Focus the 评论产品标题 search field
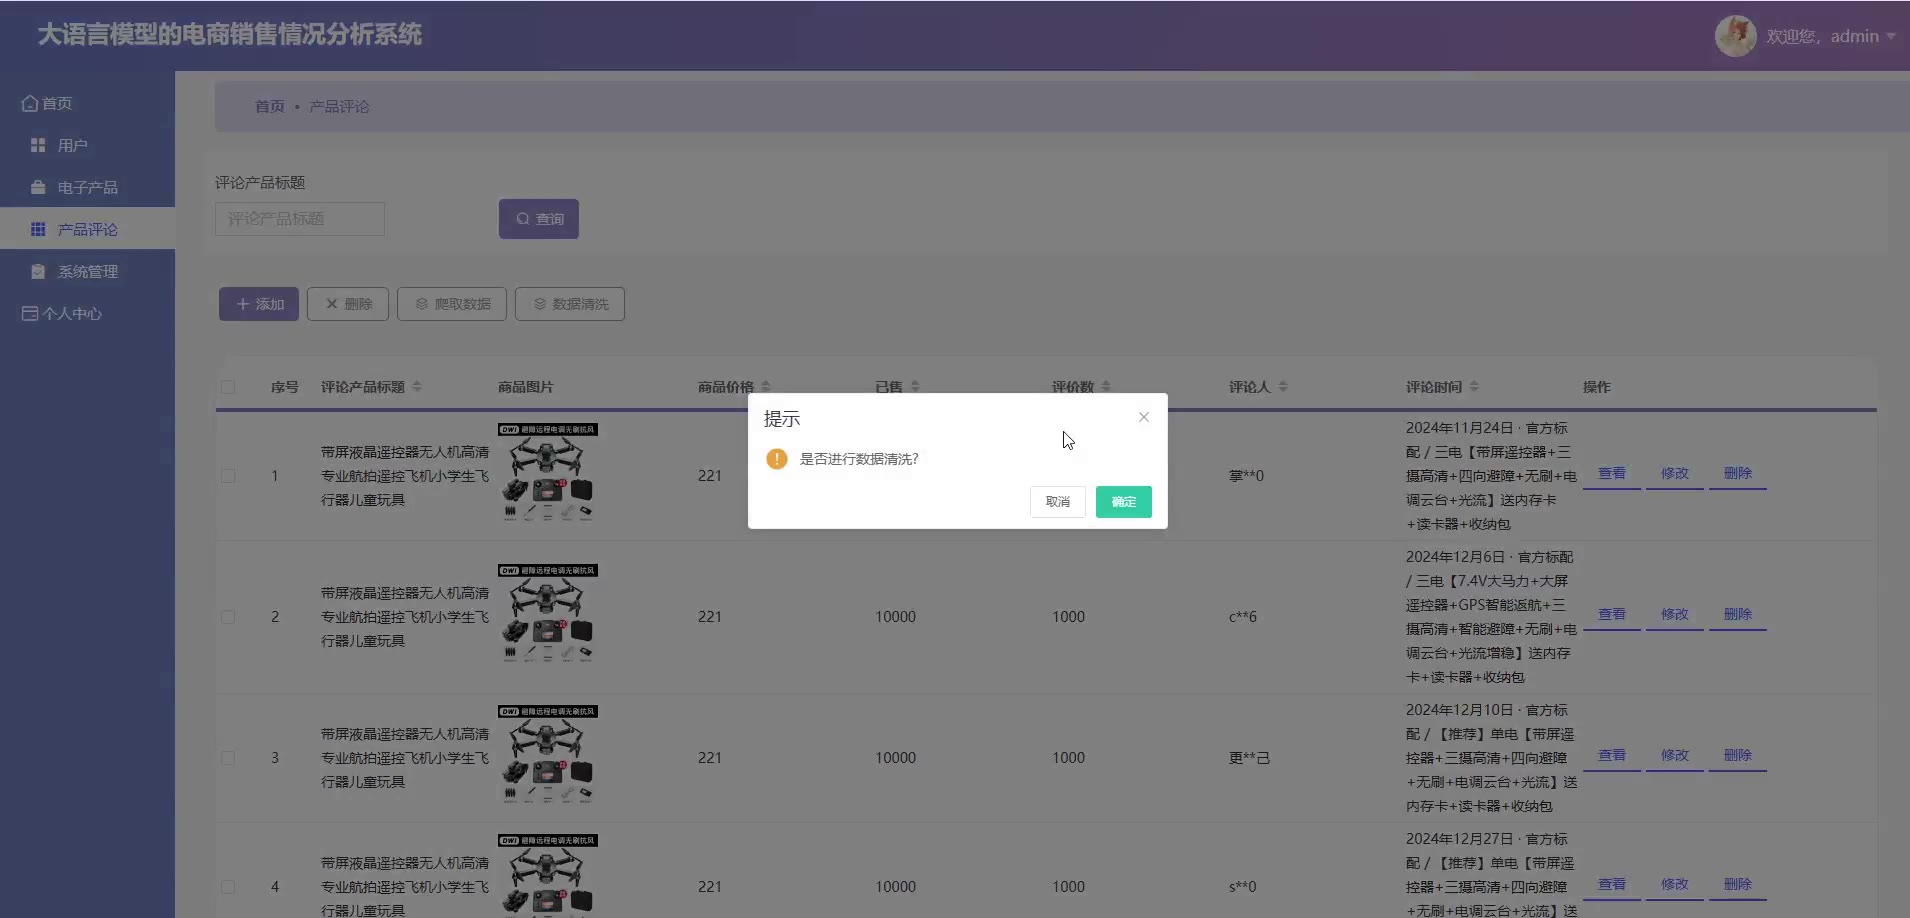 pos(300,219)
